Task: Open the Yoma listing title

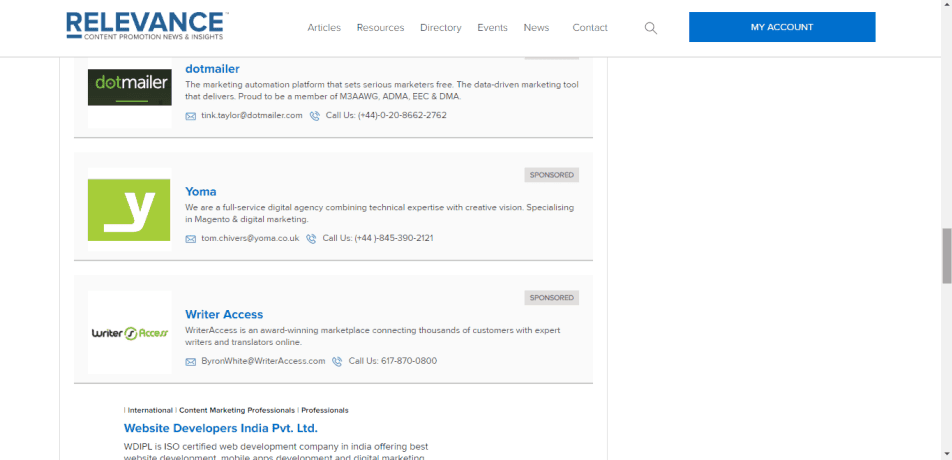Action: coord(201,192)
